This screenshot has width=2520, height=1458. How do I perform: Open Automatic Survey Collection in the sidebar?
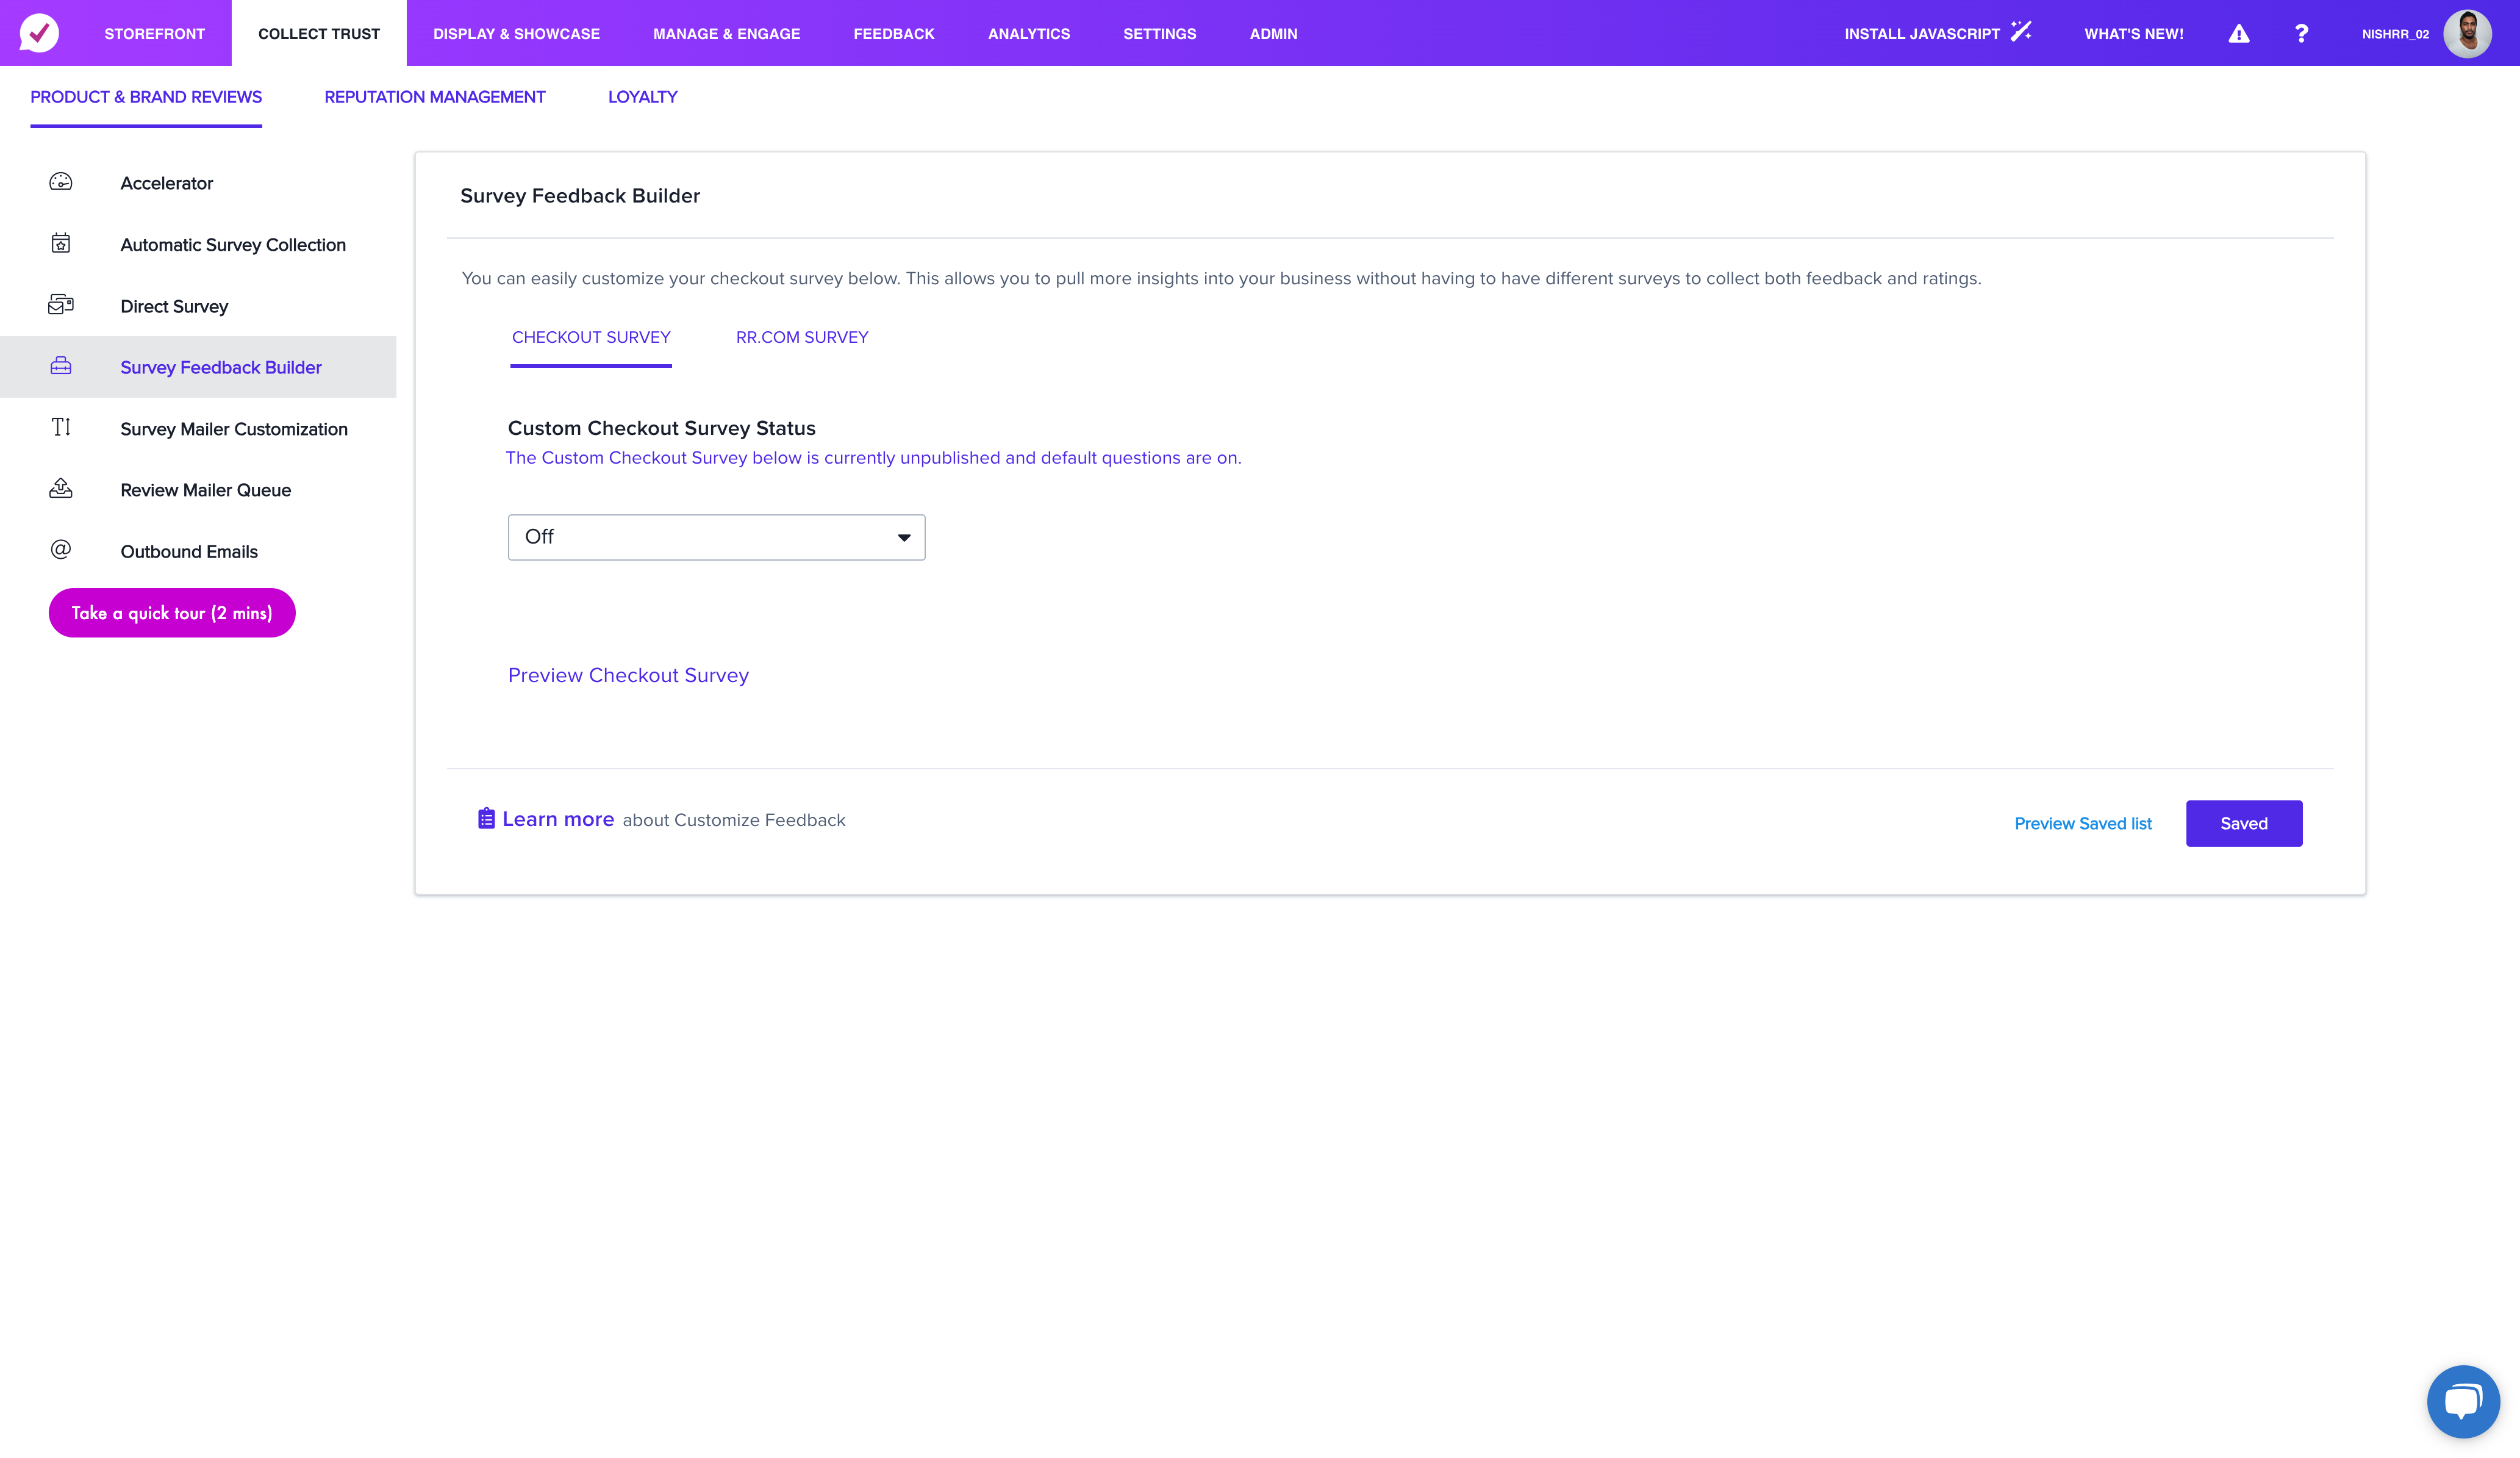click(233, 245)
